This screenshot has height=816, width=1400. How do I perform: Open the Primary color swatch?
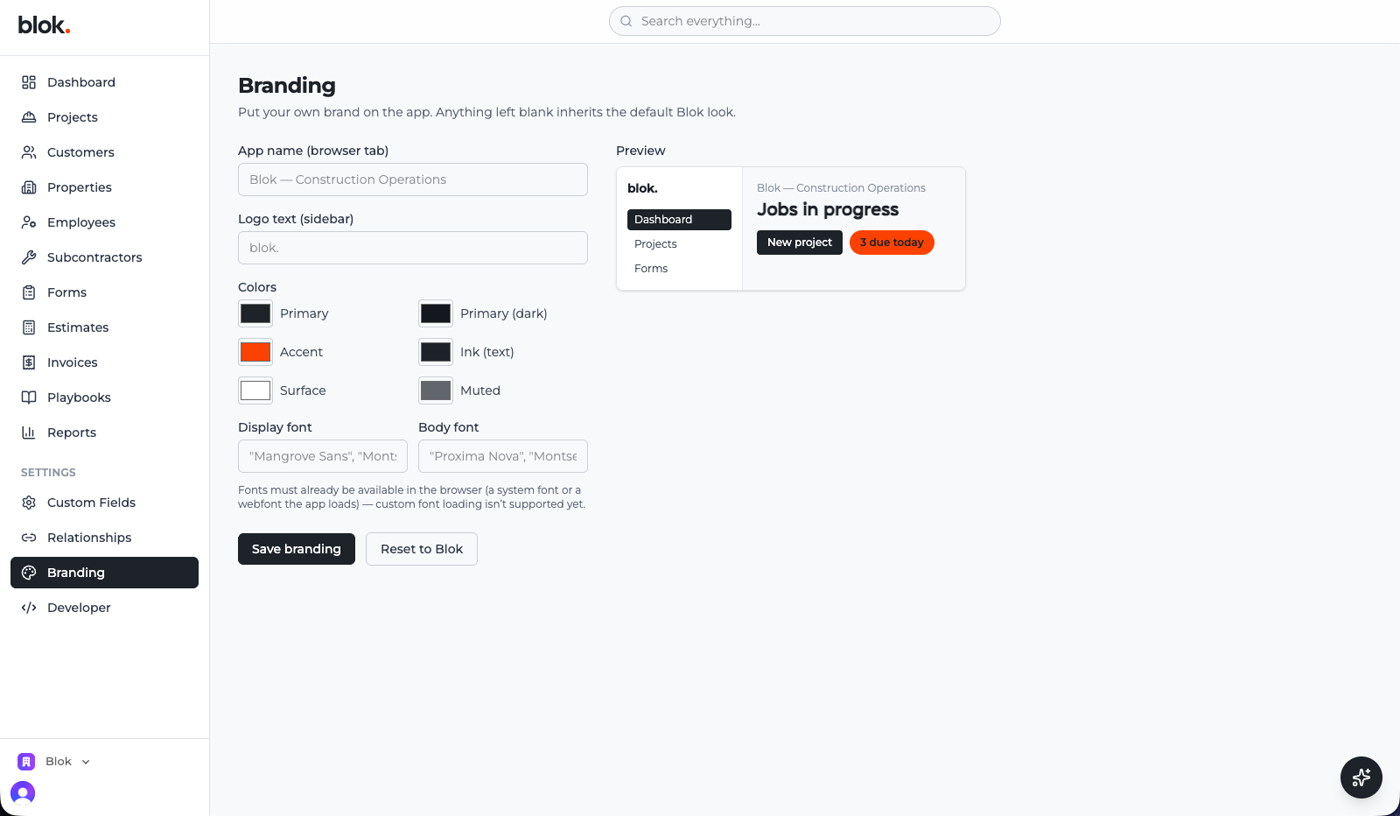(255, 313)
